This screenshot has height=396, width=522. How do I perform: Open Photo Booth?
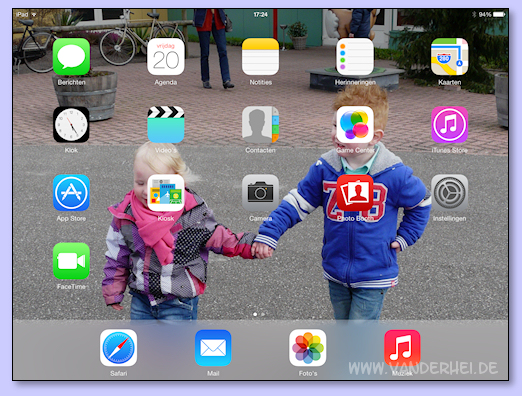tap(355, 193)
